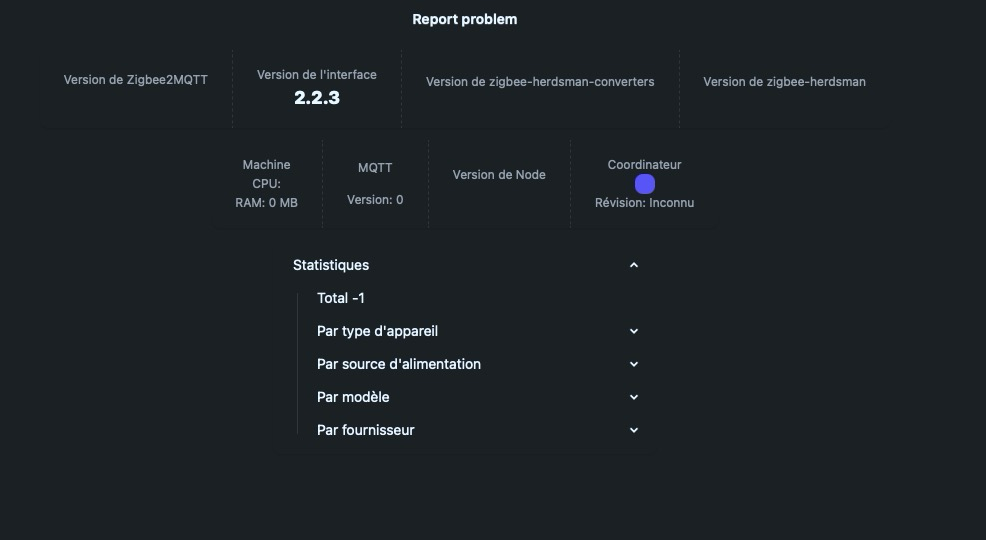The height and width of the screenshot is (540, 986).
Task: Click the Version de Zigbee2MQTT label
Action: pos(136,80)
